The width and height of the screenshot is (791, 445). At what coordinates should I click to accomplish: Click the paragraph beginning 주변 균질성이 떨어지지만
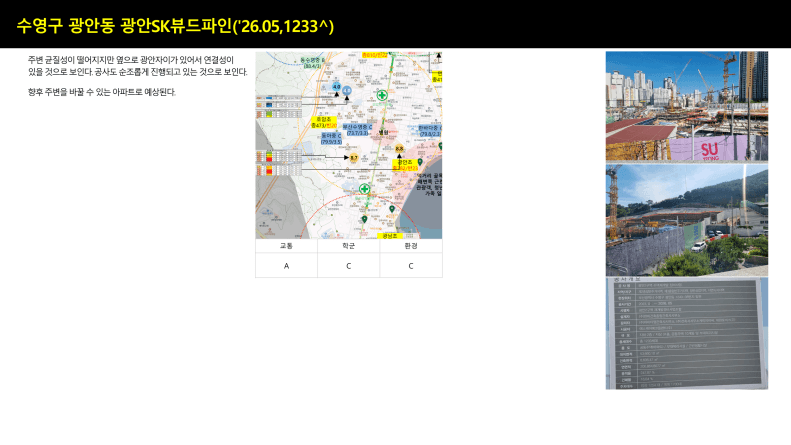138,66
